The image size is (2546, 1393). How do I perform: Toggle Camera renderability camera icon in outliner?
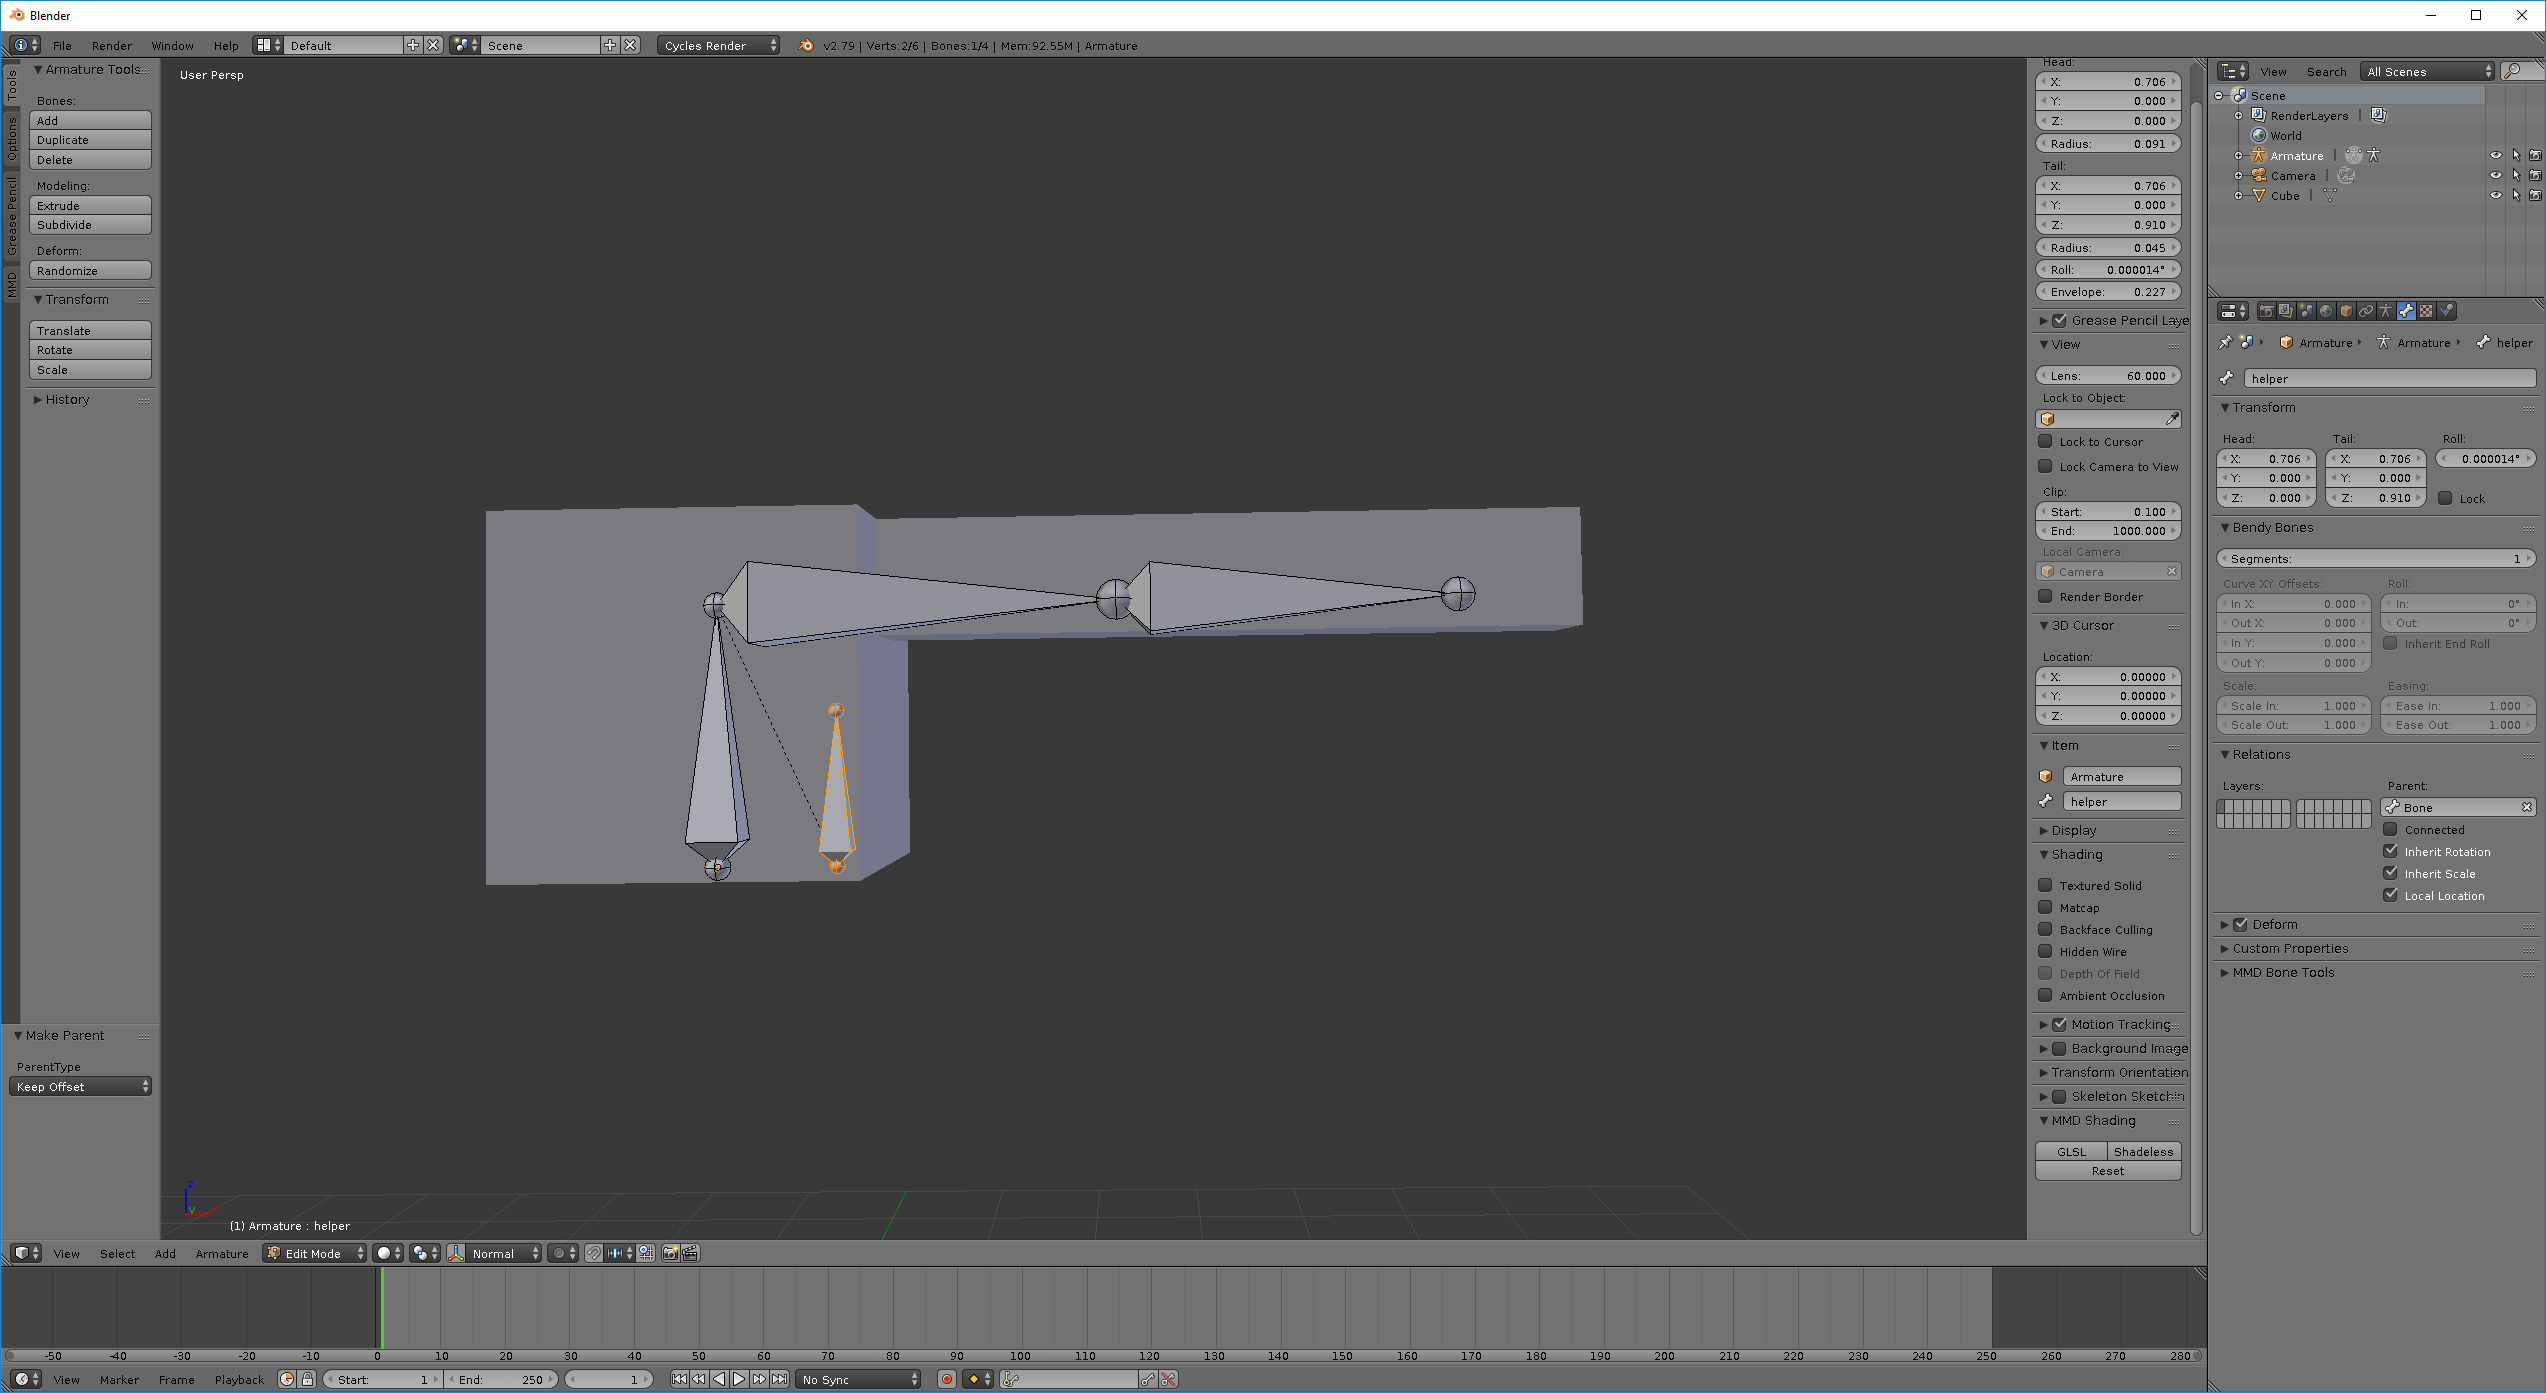(2535, 175)
